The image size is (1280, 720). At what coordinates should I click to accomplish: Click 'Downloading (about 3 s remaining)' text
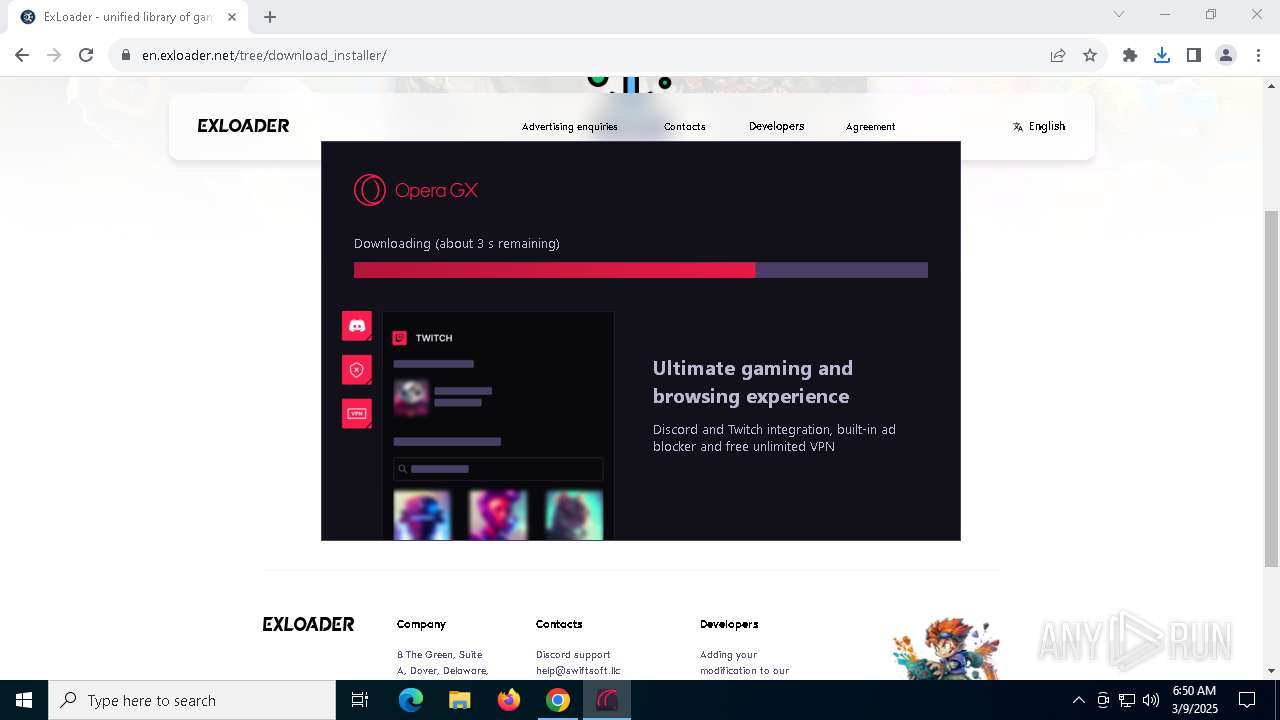tap(457, 244)
